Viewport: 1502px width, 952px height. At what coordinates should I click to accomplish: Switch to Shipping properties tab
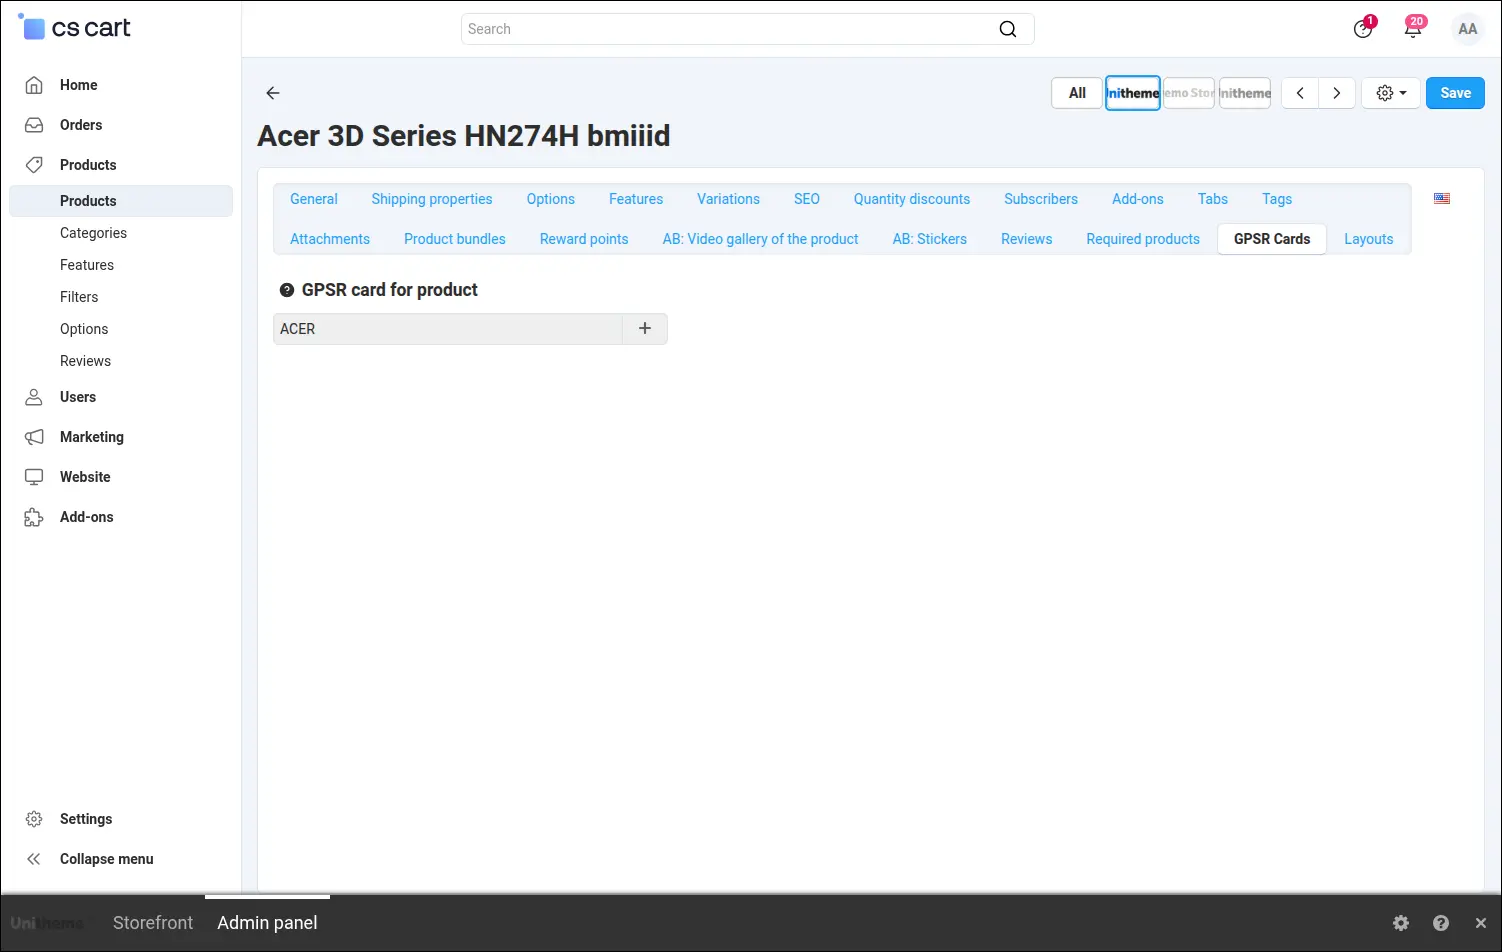(432, 199)
